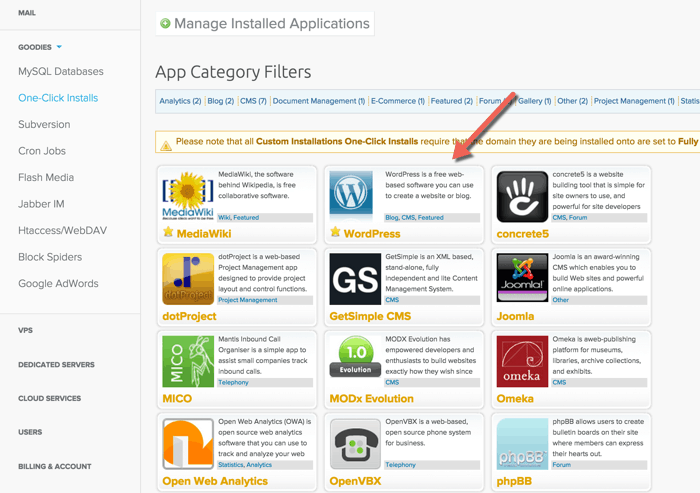Click 'Wiki, Featured' tags under MediaWiki

point(238,217)
